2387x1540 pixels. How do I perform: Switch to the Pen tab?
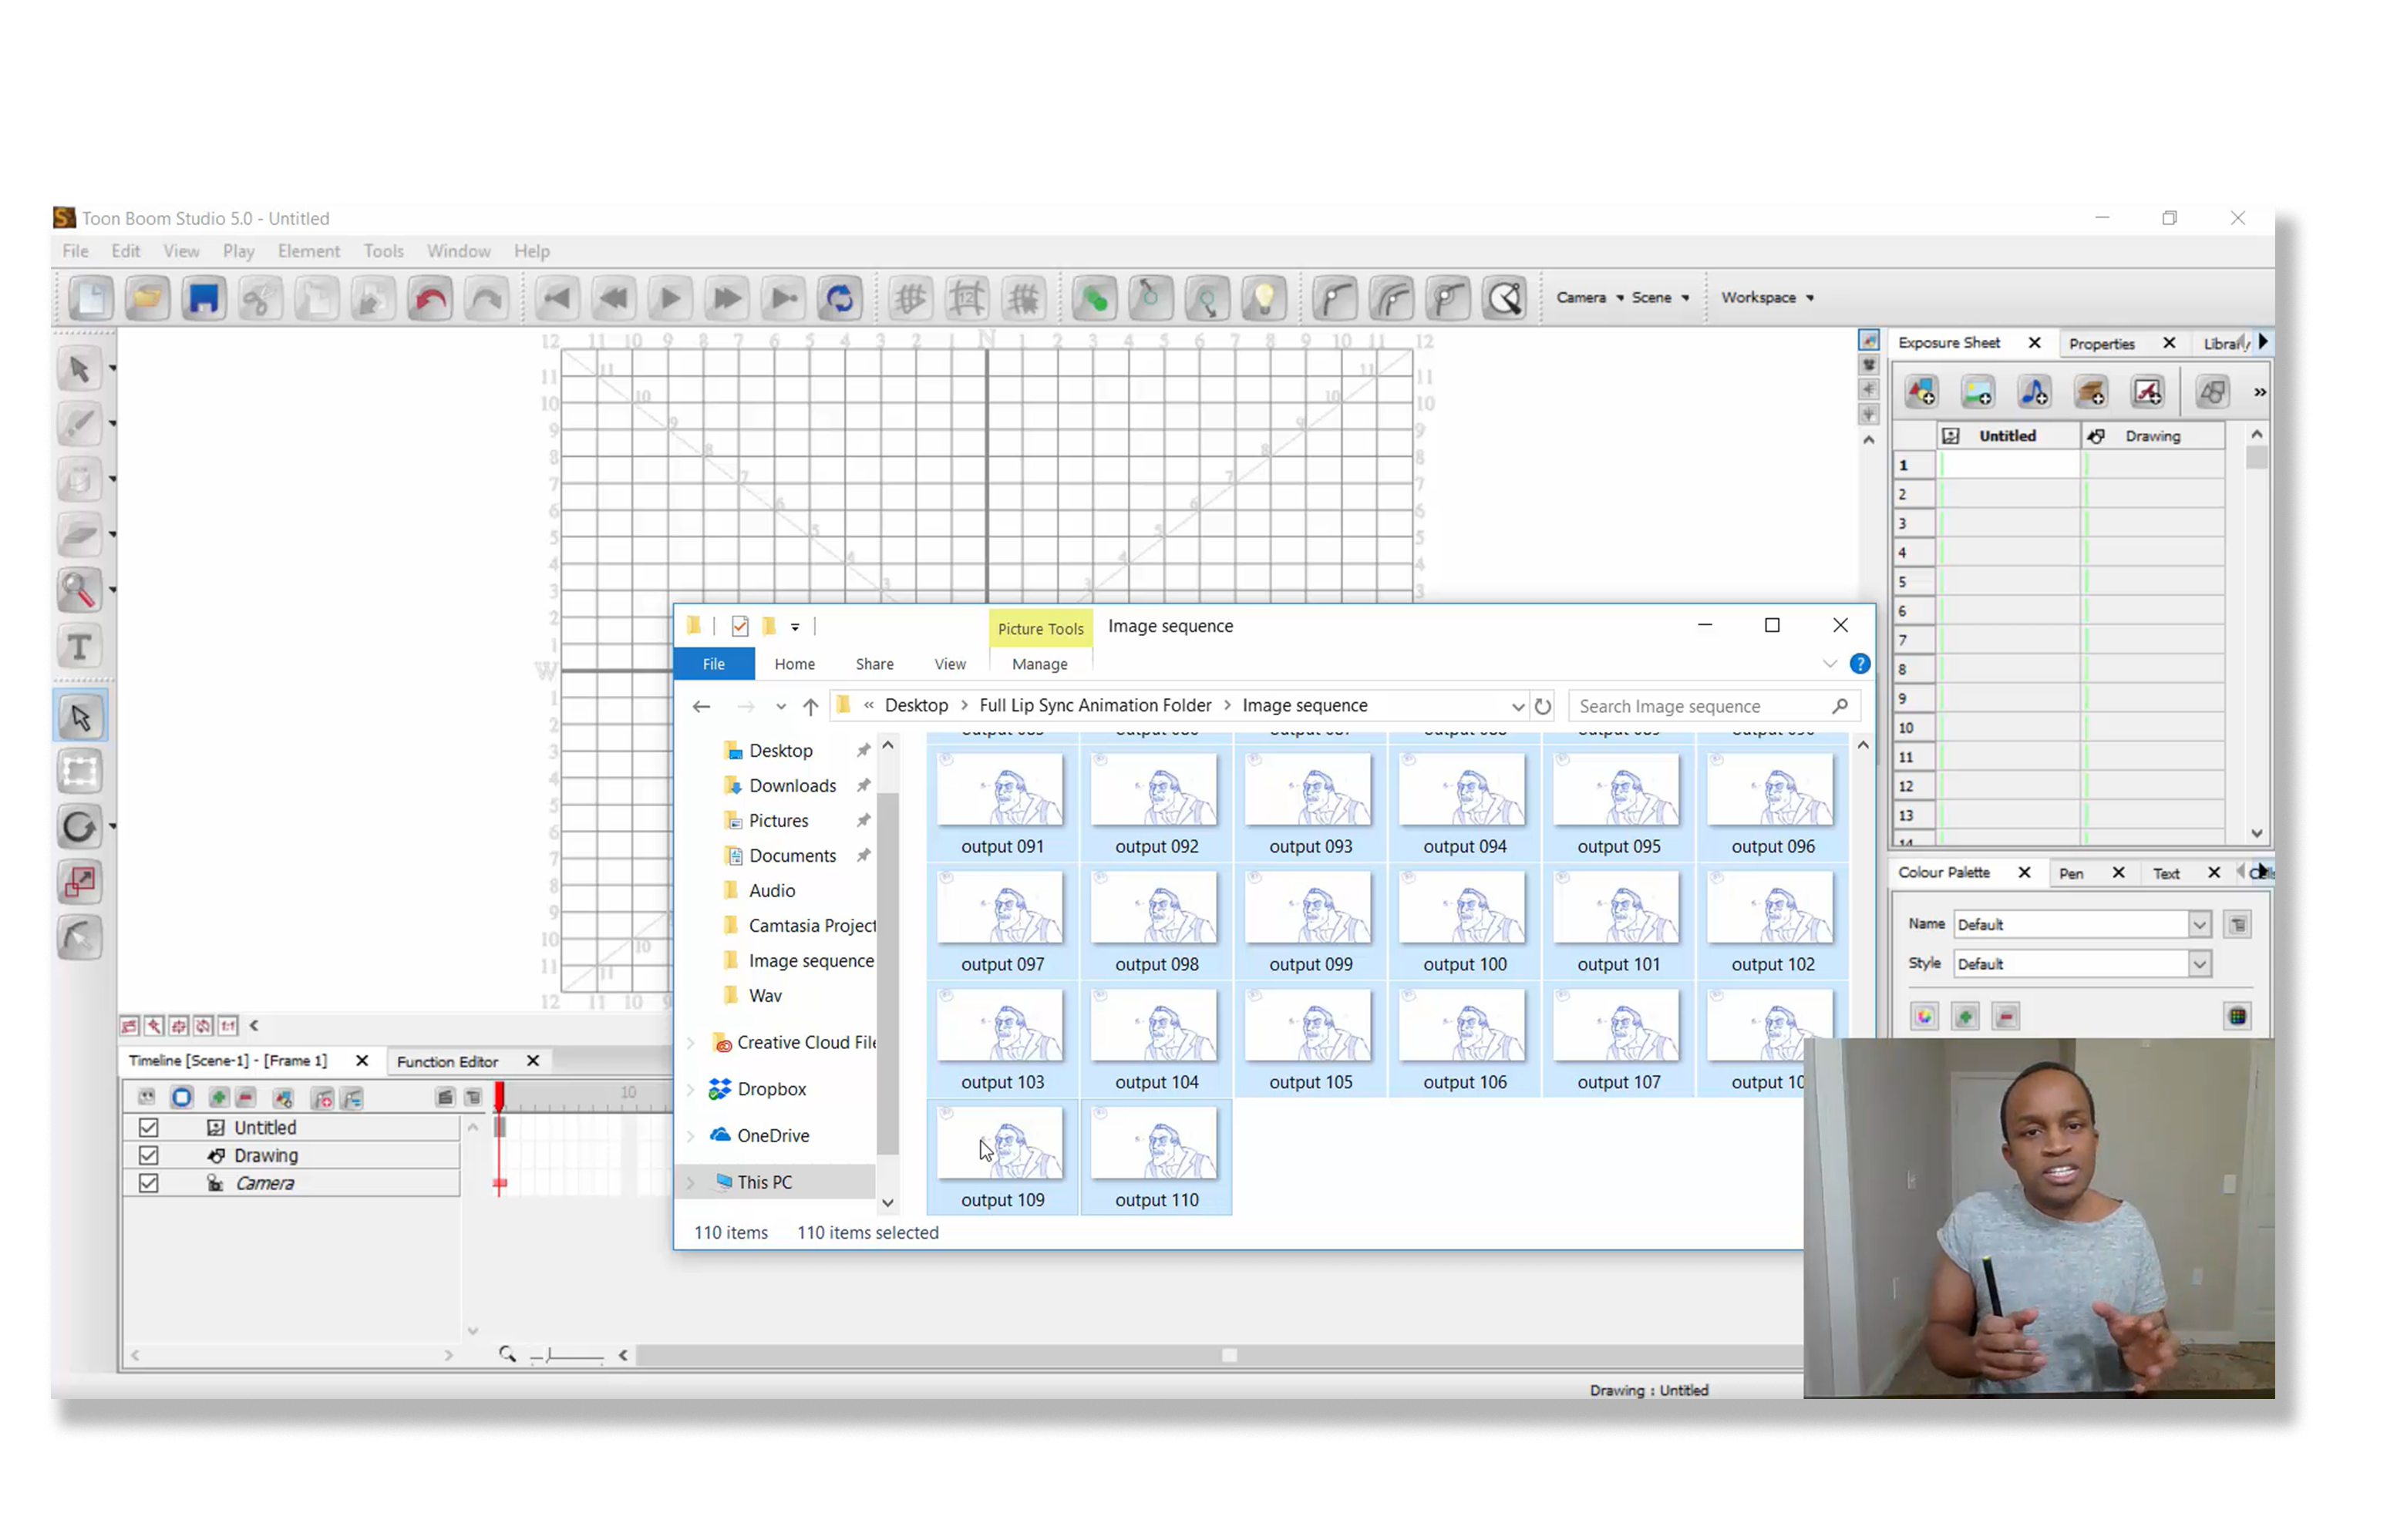click(x=2071, y=873)
